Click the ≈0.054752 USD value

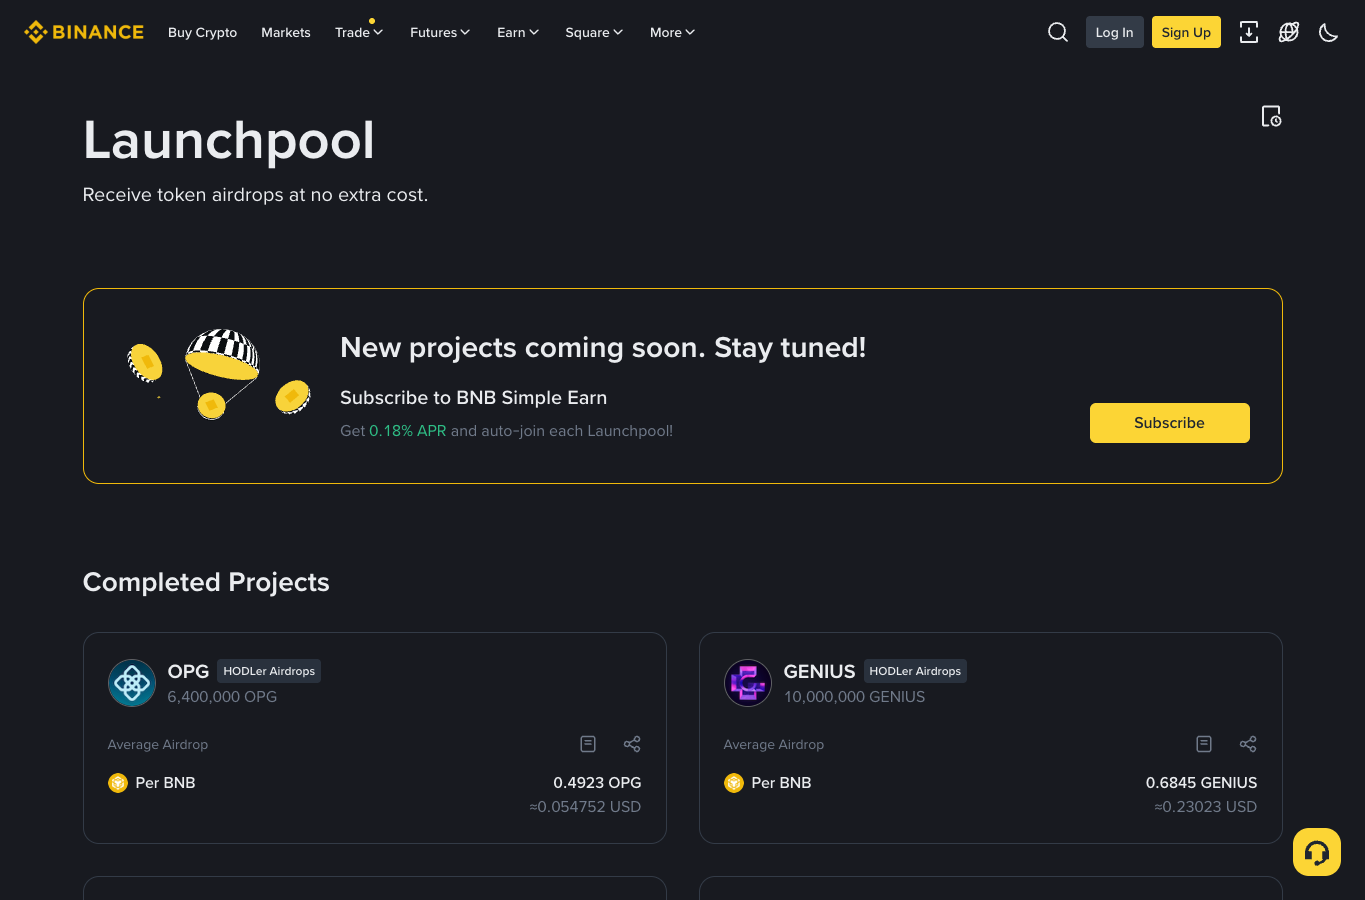click(585, 807)
